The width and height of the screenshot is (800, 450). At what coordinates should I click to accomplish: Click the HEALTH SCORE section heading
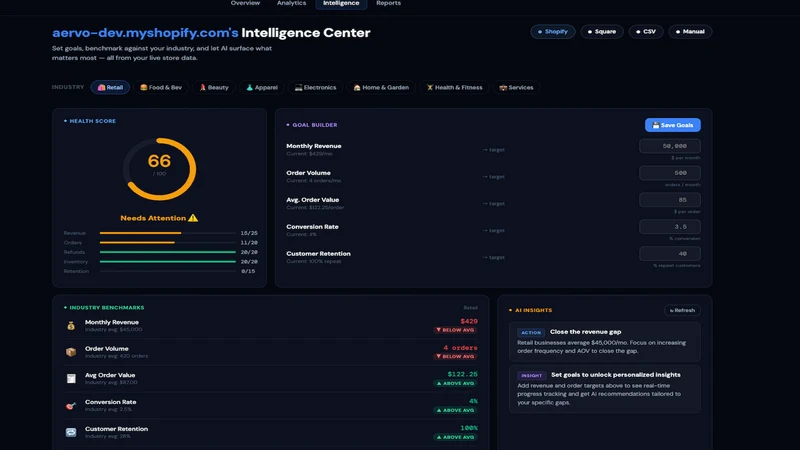tap(92, 121)
